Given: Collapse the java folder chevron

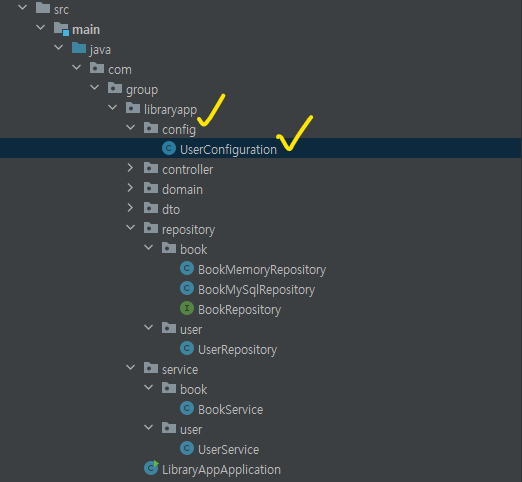Looking at the screenshot, I should pos(59,47).
